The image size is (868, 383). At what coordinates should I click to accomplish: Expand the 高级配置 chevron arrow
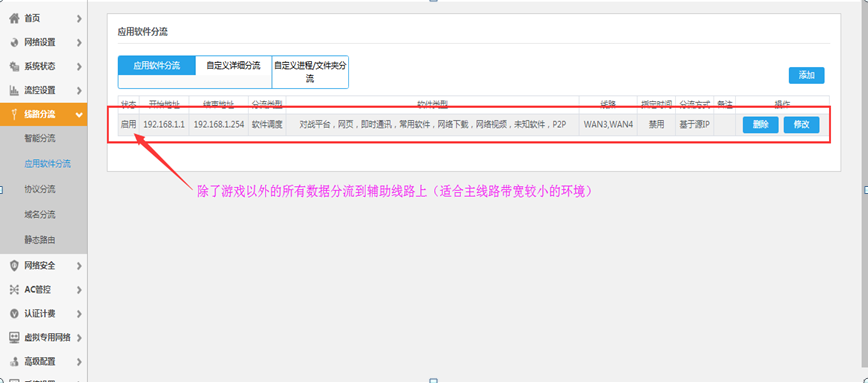click(x=79, y=361)
